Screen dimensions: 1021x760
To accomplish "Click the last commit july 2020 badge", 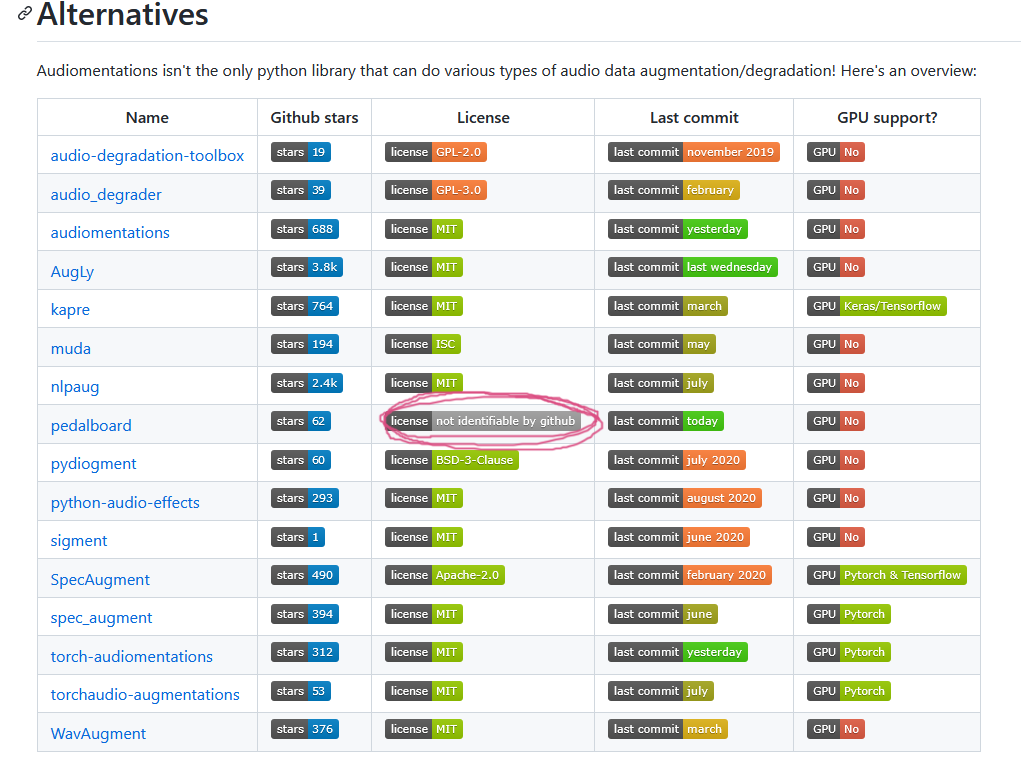I will 677,460.
